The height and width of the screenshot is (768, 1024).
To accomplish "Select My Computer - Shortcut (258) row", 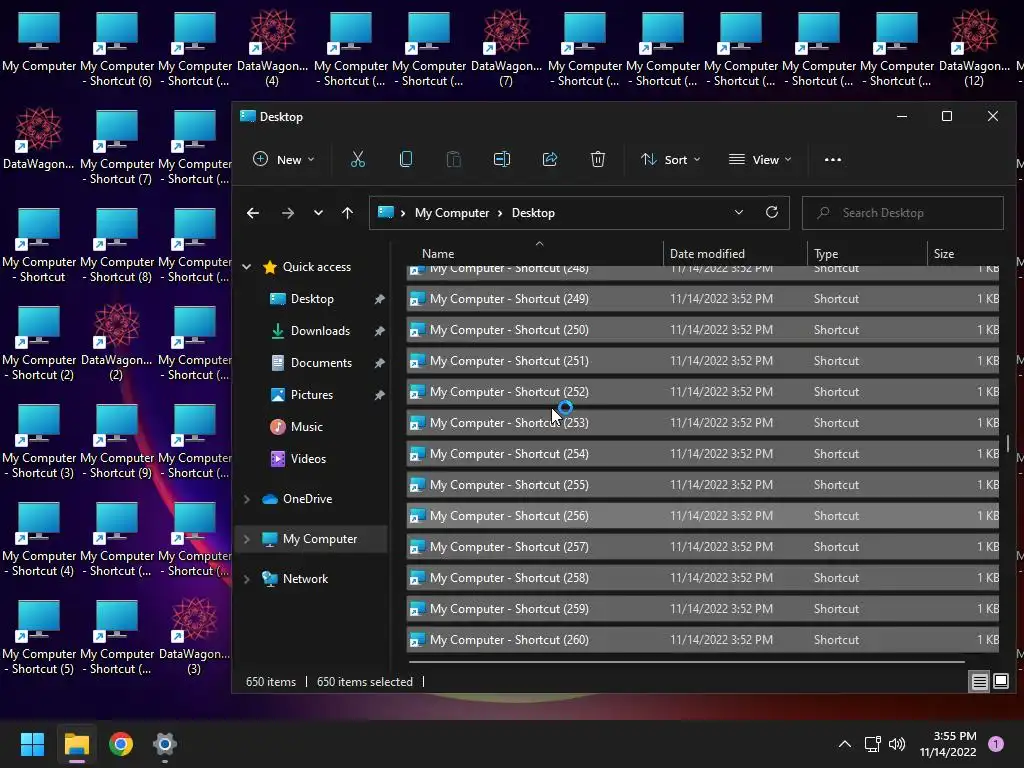I will click(x=703, y=578).
